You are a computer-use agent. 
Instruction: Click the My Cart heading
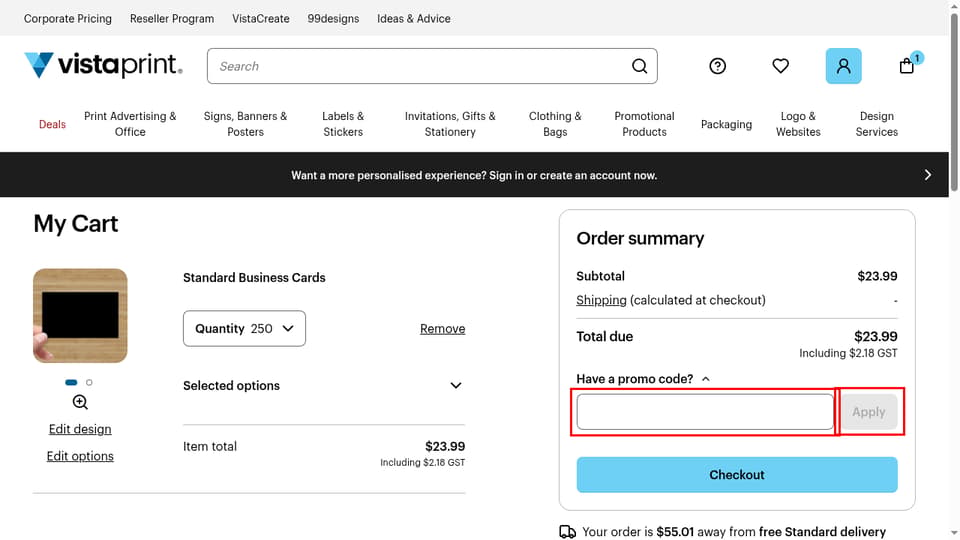[x=76, y=223]
